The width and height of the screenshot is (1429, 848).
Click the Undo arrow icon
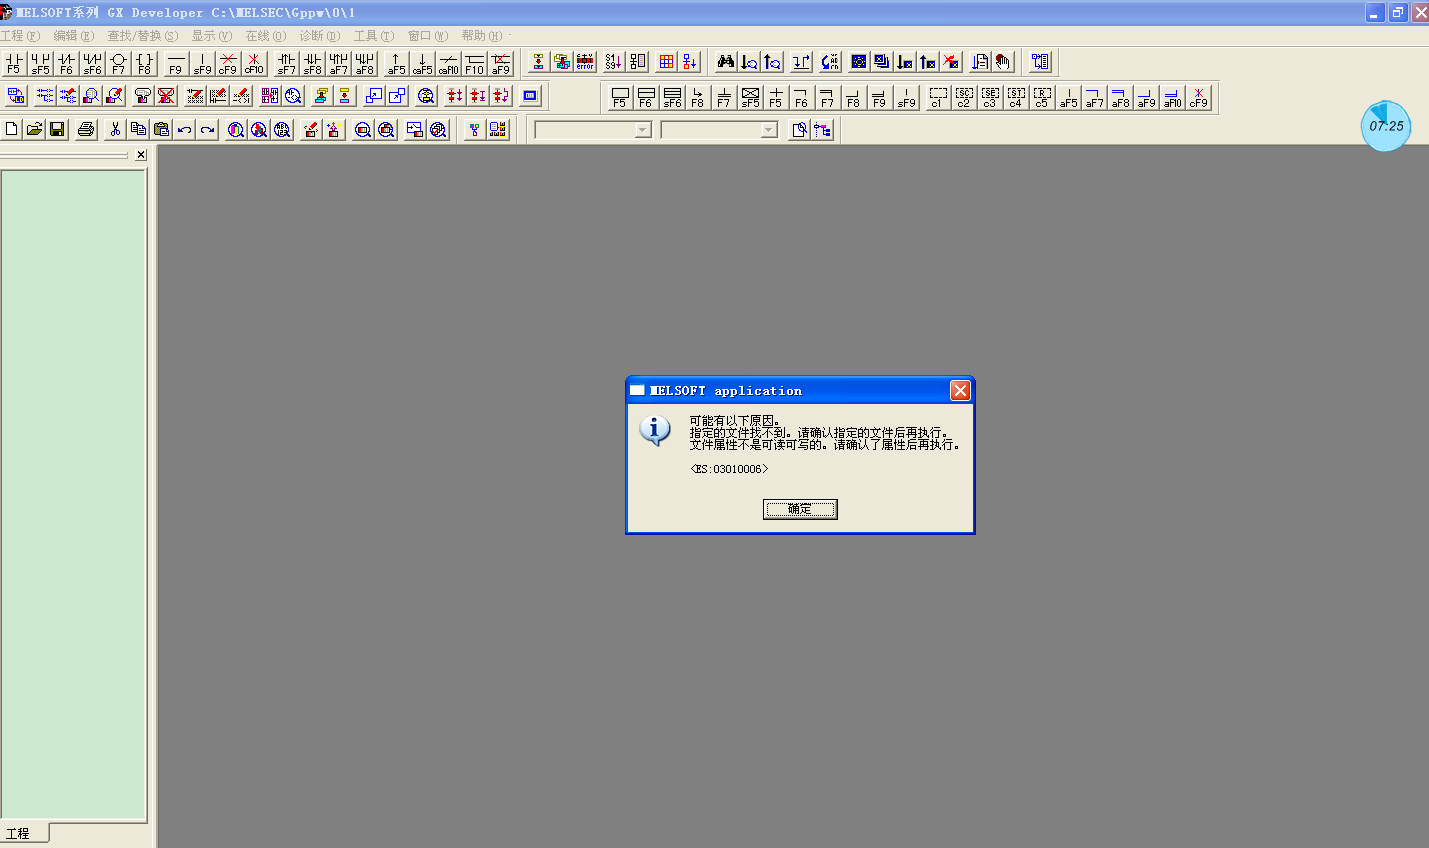[x=184, y=129]
